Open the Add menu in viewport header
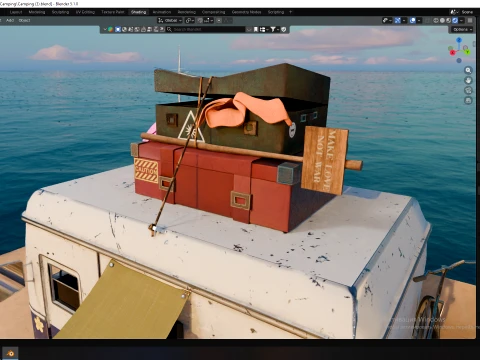Image resolution: width=480 pixels, height=360 pixels. tap(10, 20)
